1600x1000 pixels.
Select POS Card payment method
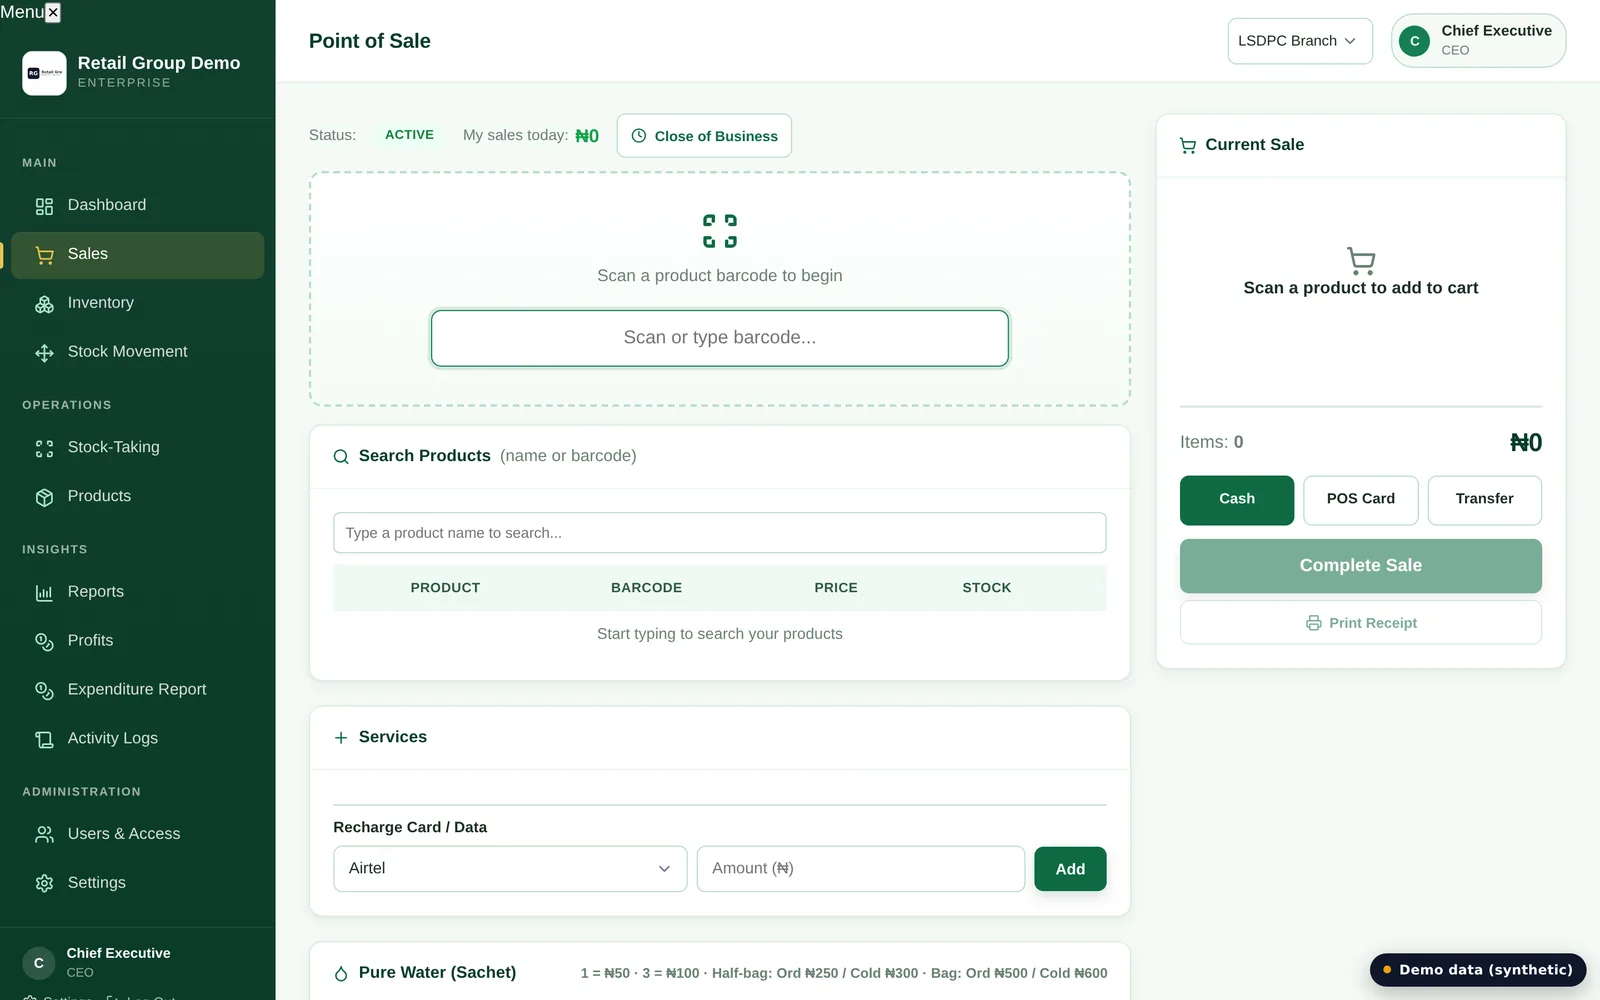[x=1360, y=500]
